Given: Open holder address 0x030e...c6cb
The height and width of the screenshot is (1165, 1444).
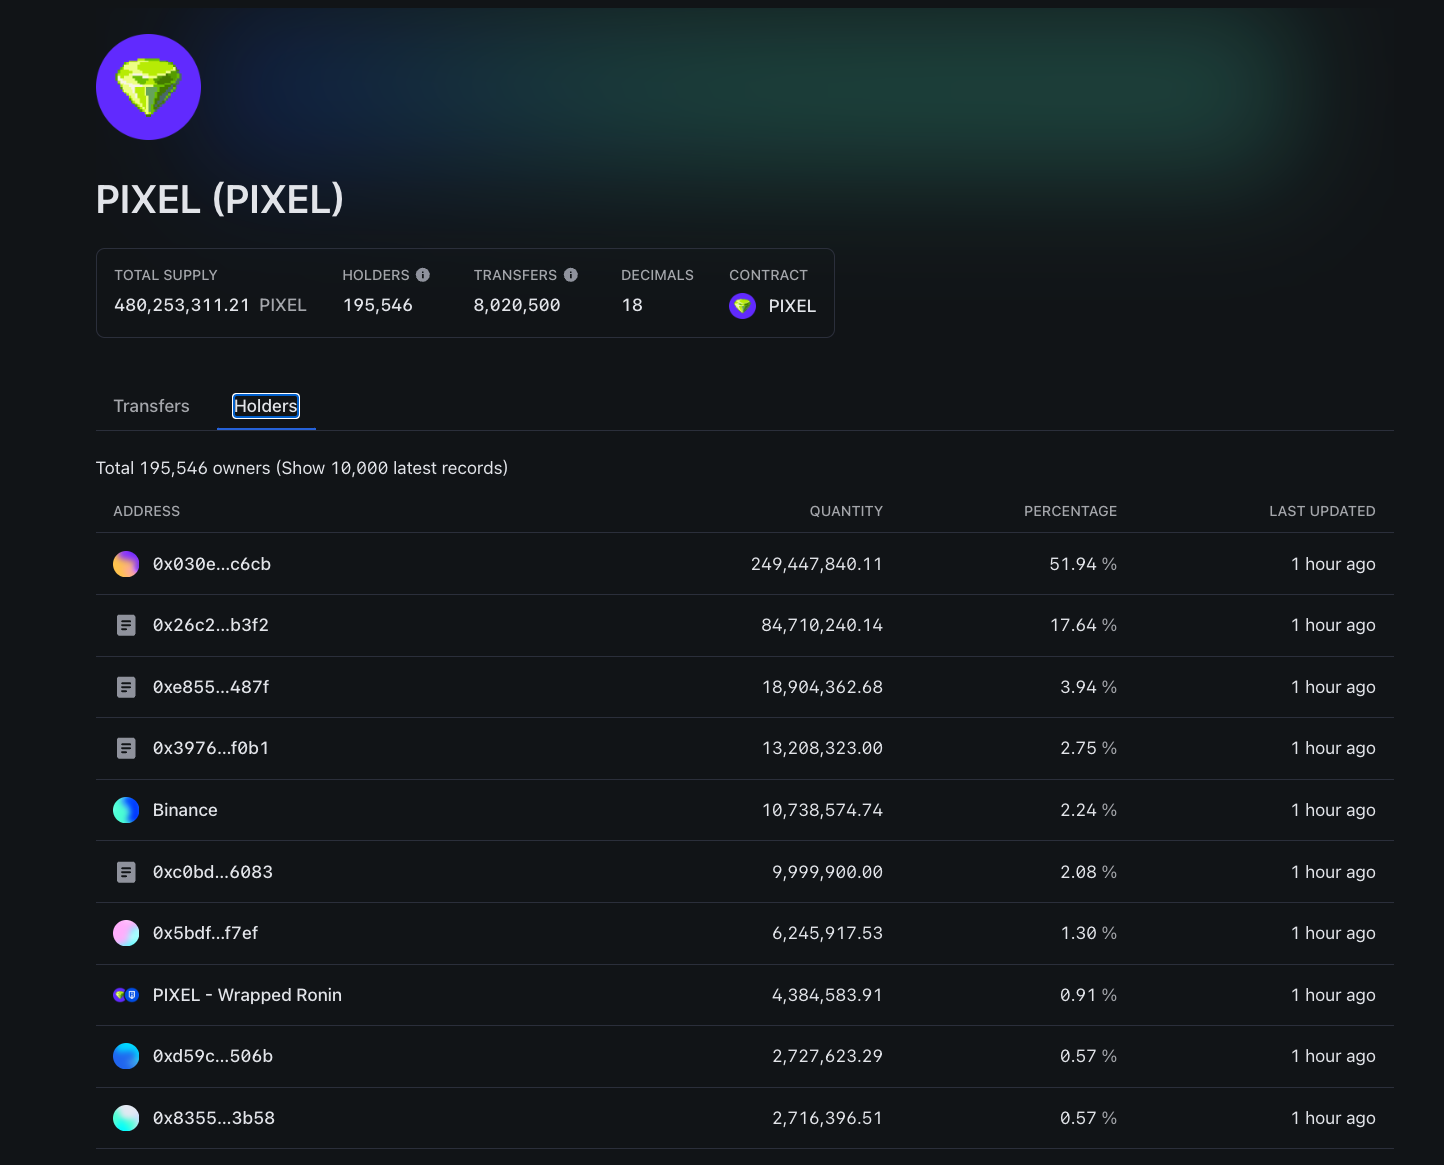Looking at the screenshot, I should coord(212,564).
